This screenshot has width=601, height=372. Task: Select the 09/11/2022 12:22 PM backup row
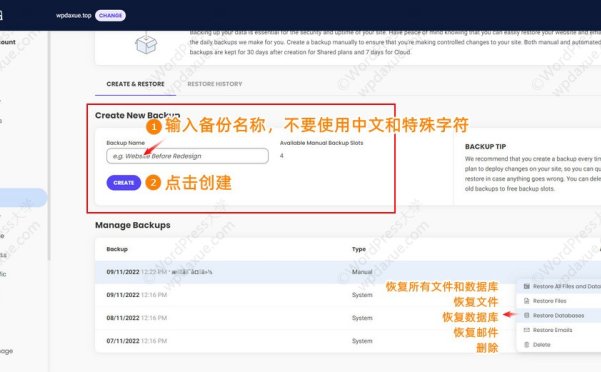click(348, 272)
